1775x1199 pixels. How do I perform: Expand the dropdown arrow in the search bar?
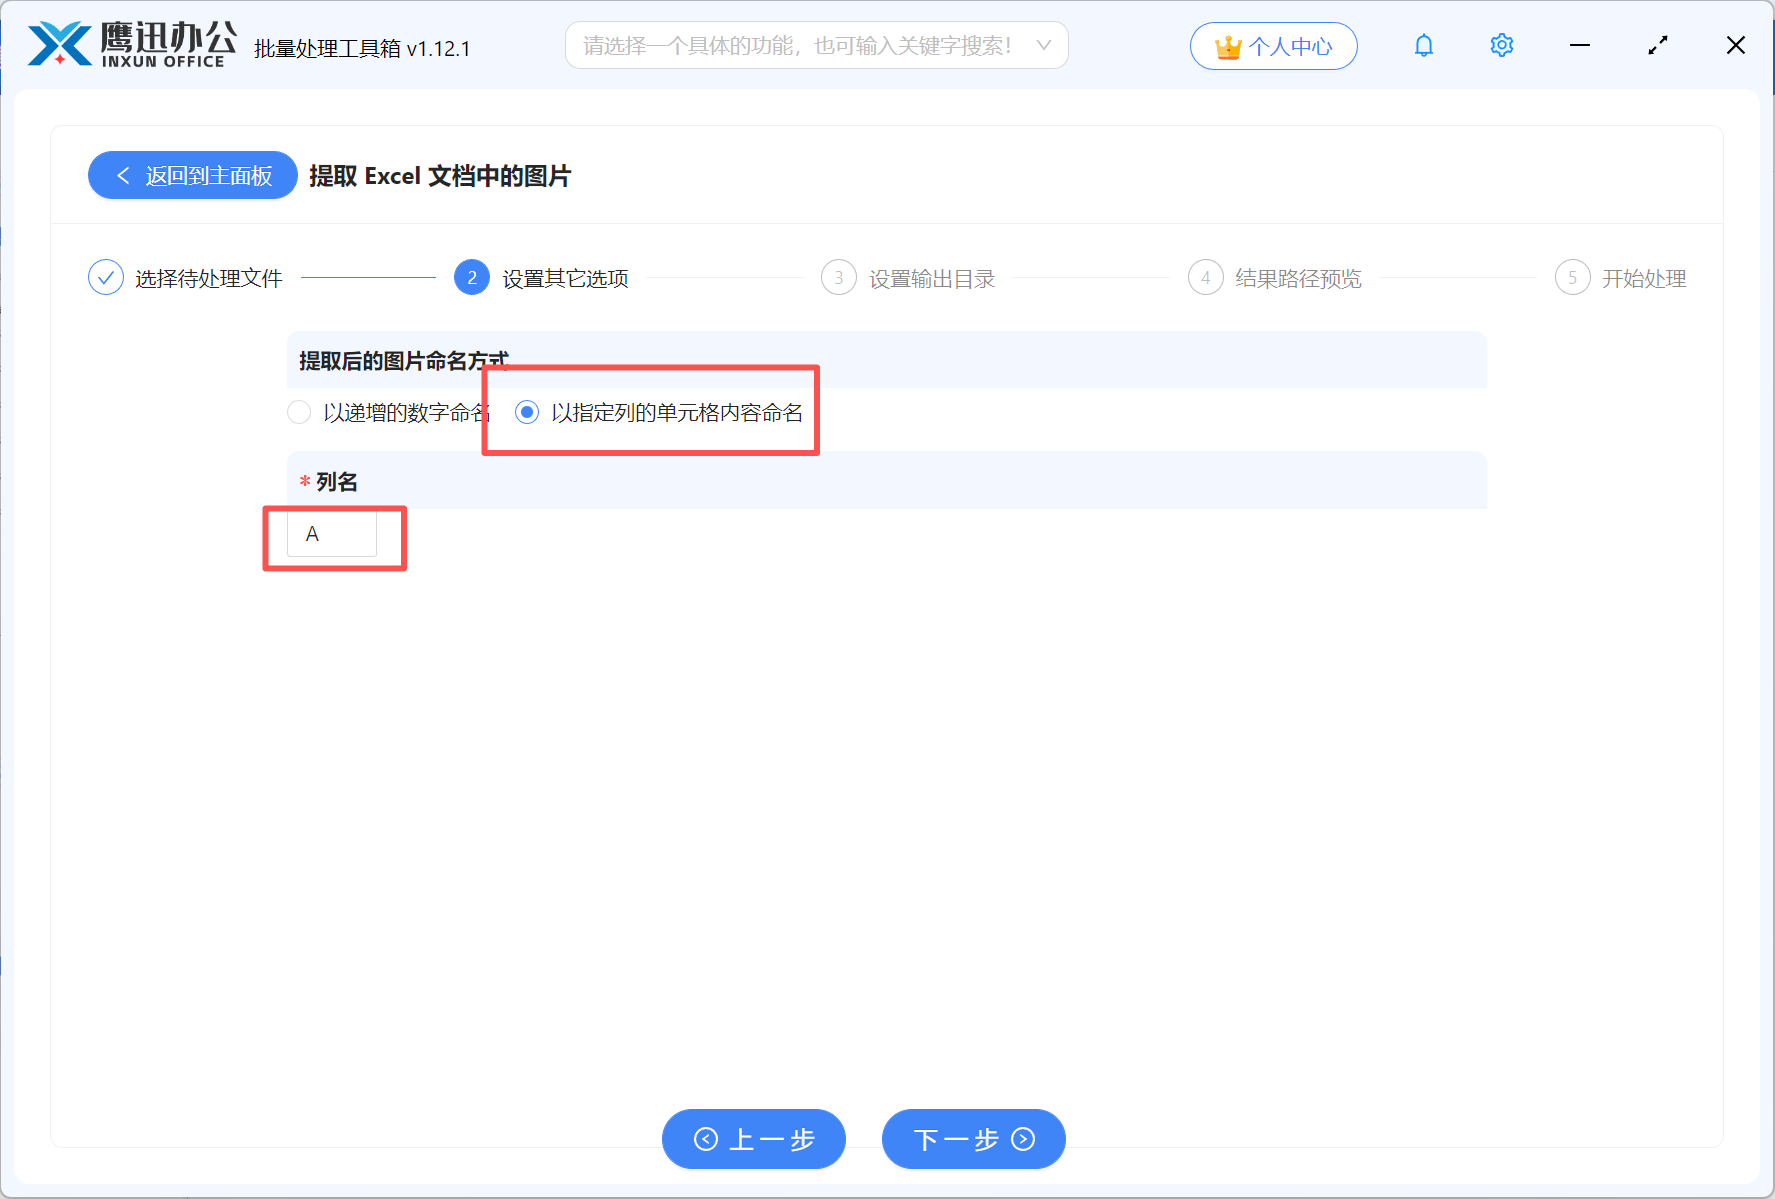(1042, 45)
